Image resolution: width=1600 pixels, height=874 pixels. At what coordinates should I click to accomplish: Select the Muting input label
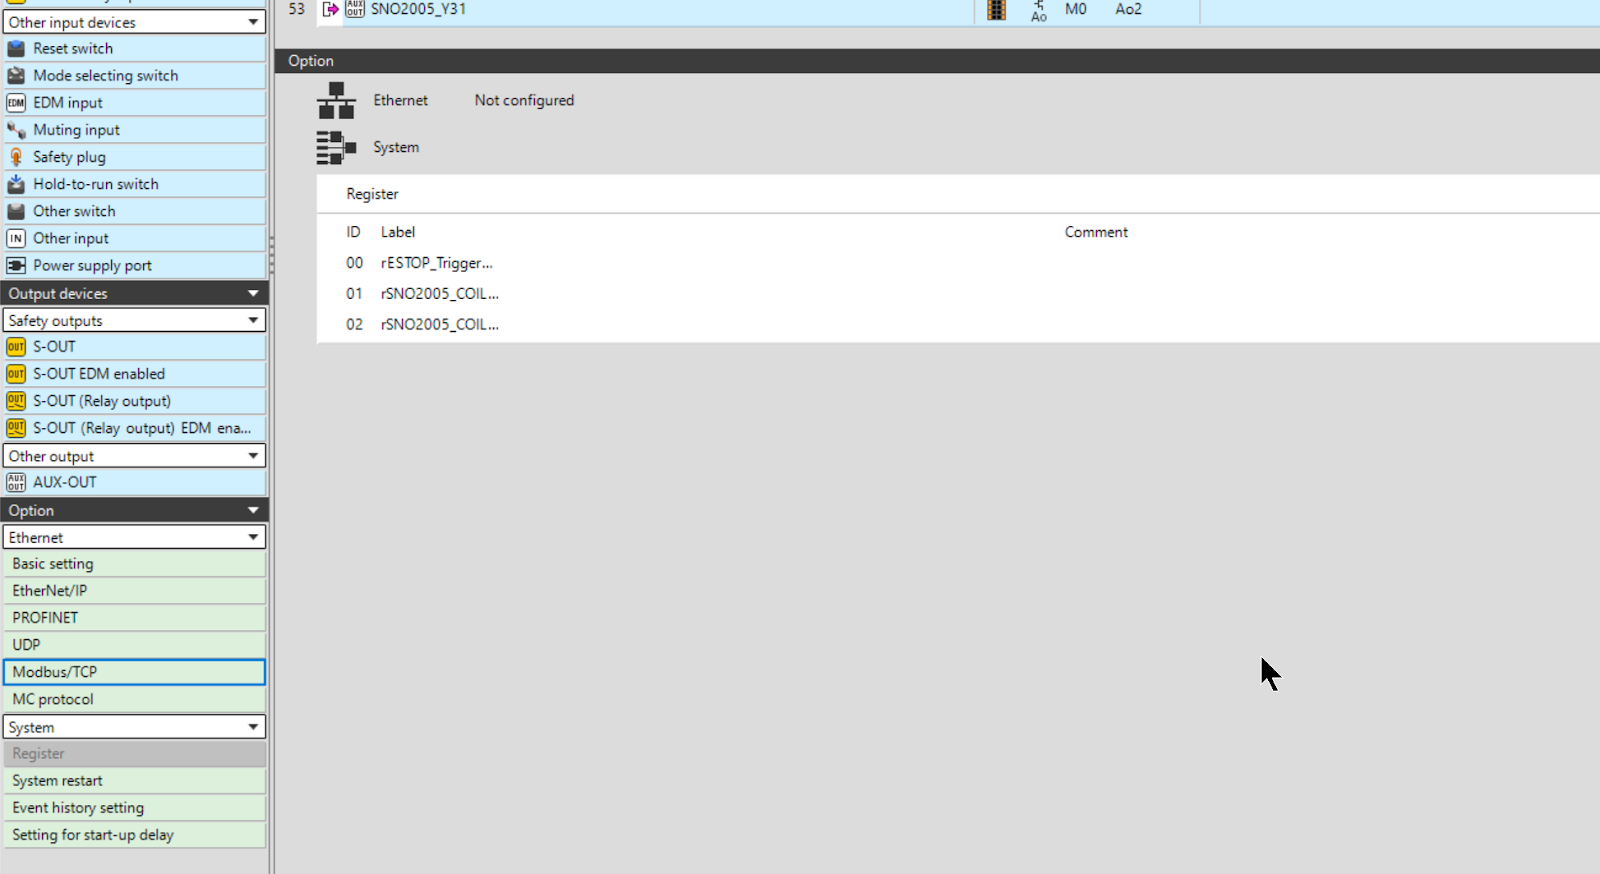[76, 130]
